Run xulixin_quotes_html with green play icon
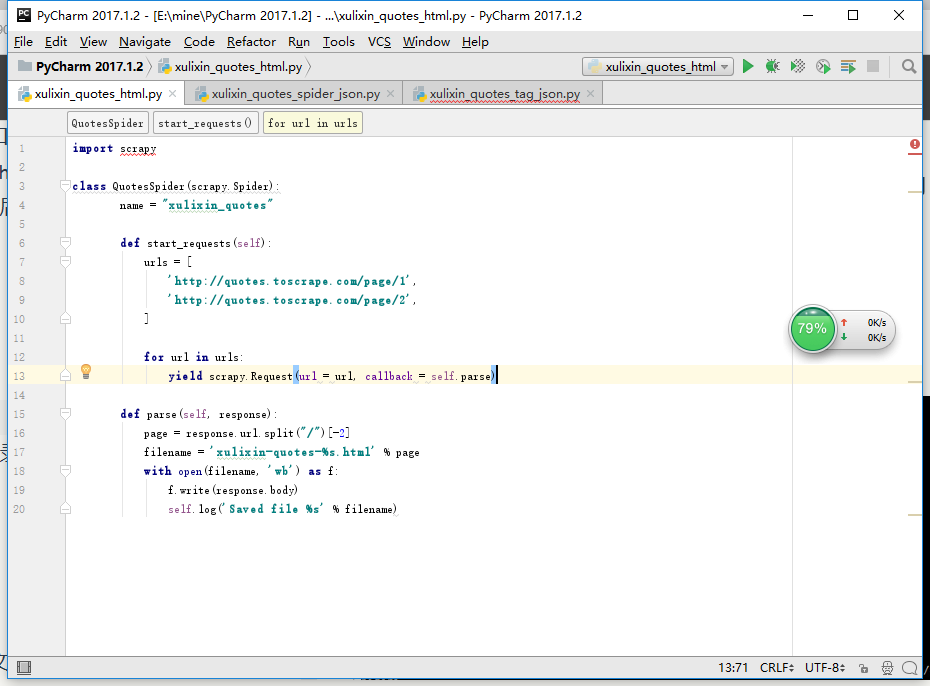This screenshot has height=686, width=930. click(748, 66)
